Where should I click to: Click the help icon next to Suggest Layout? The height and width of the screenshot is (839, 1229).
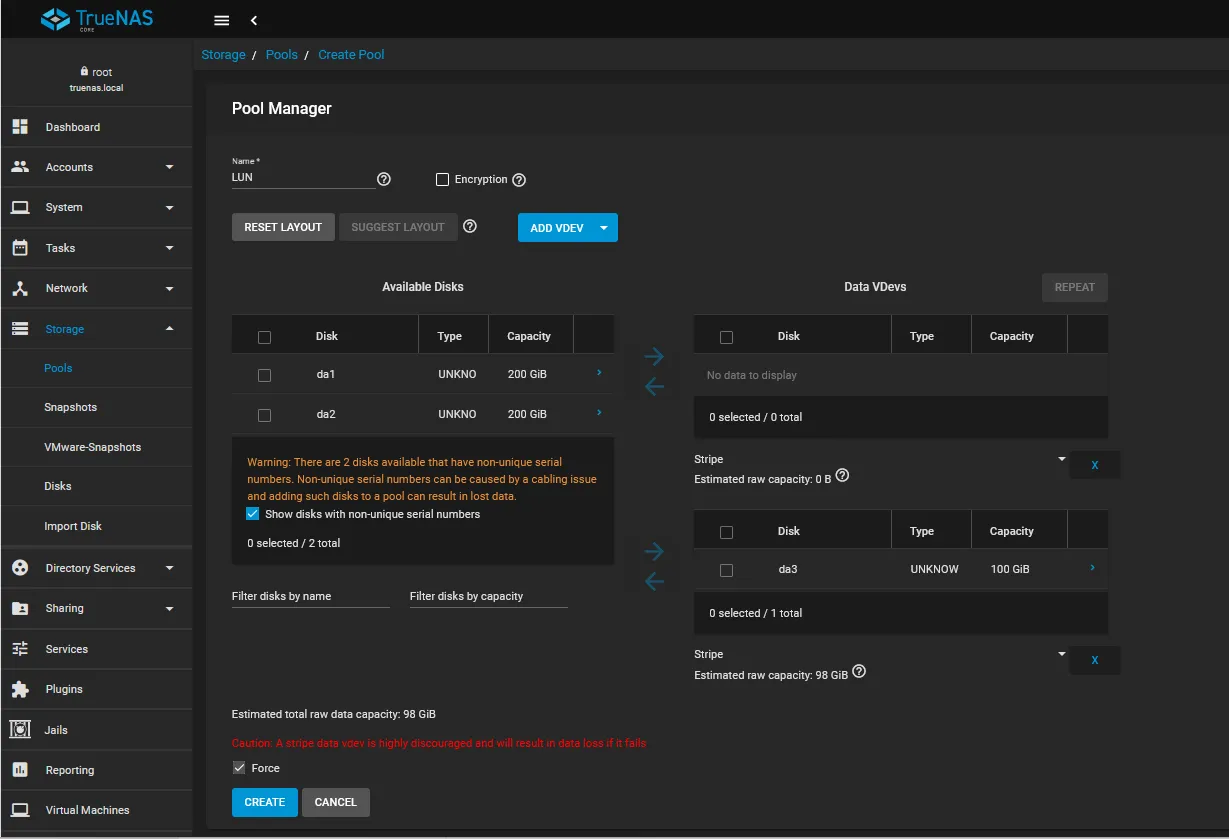pos(470,226)
